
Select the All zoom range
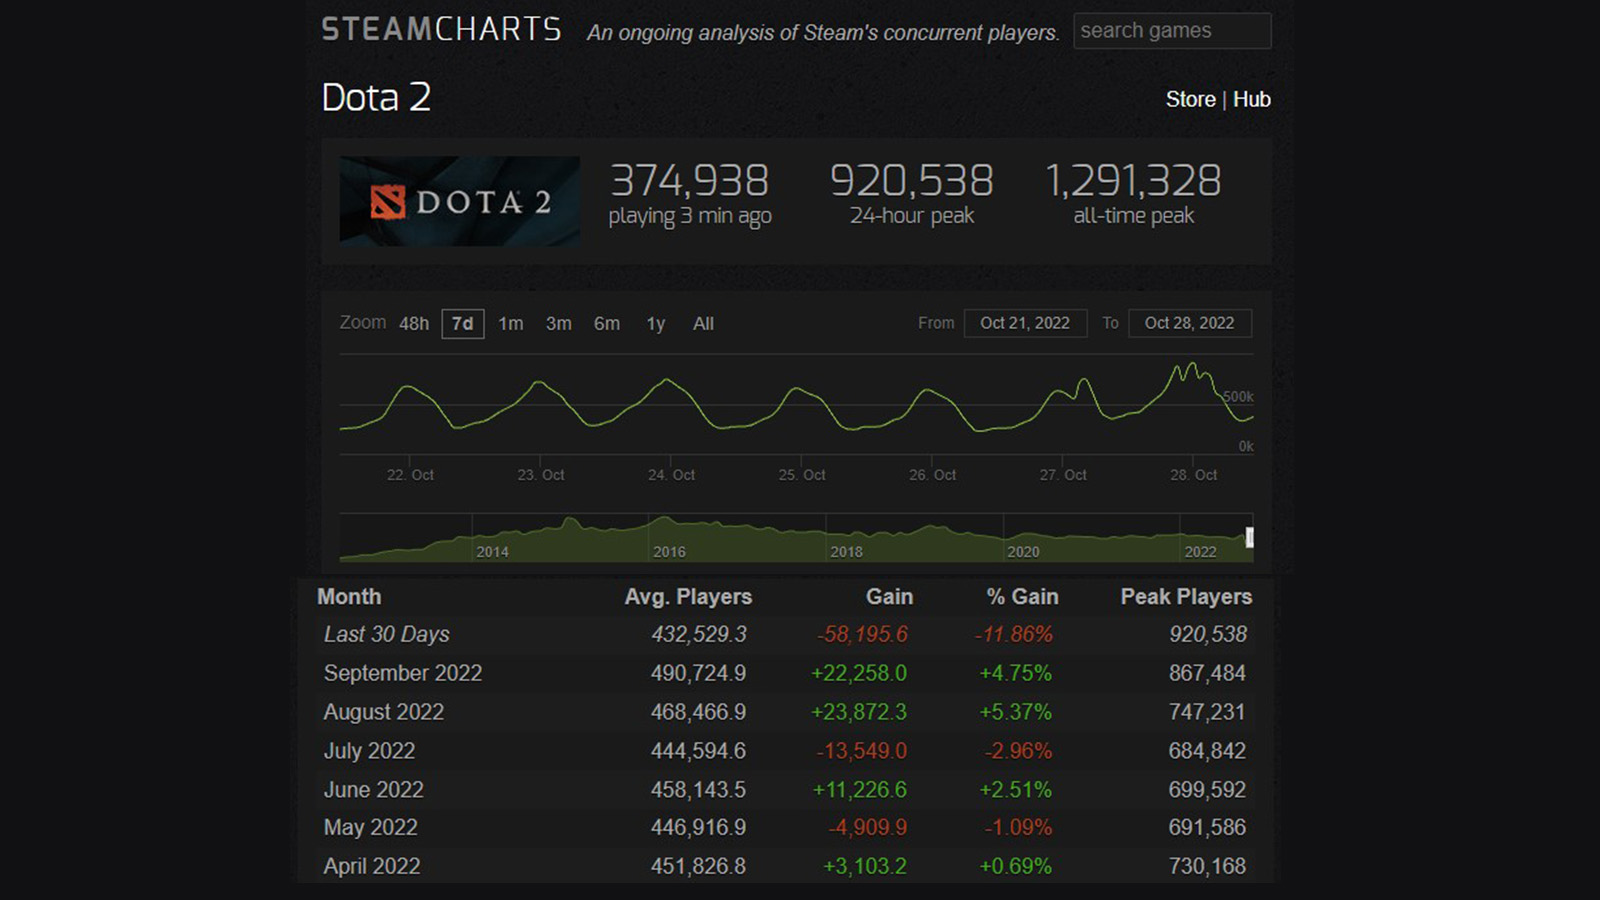703,324
